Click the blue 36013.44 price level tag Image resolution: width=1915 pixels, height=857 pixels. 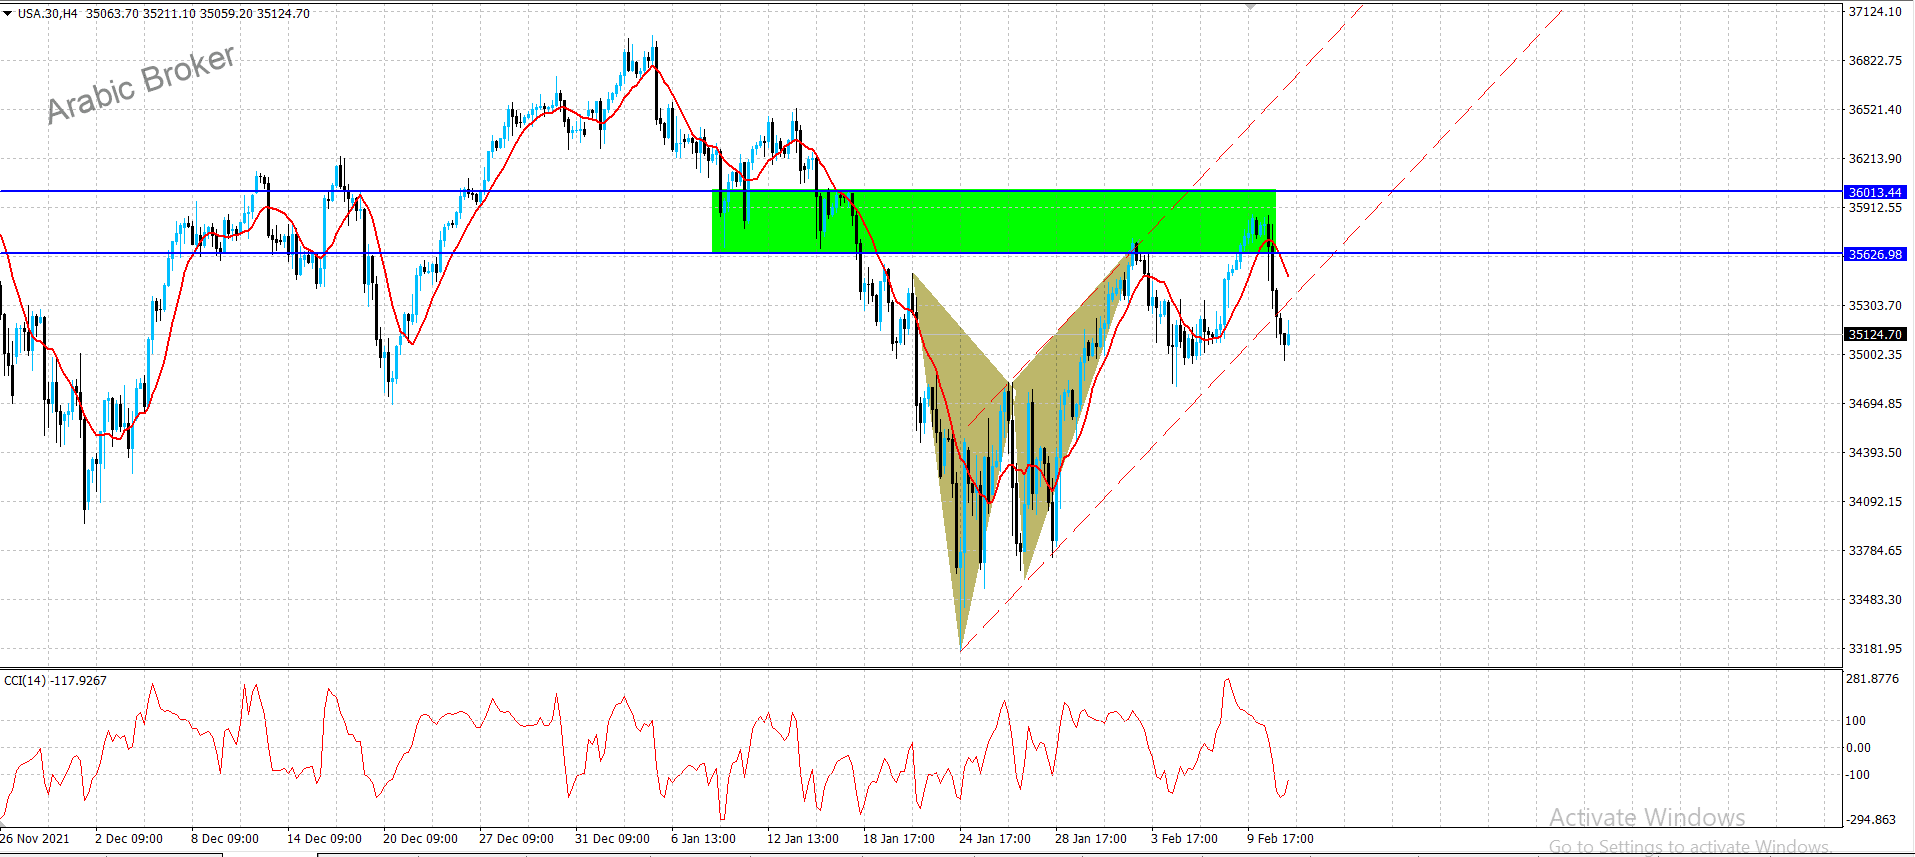(1875, 192)
